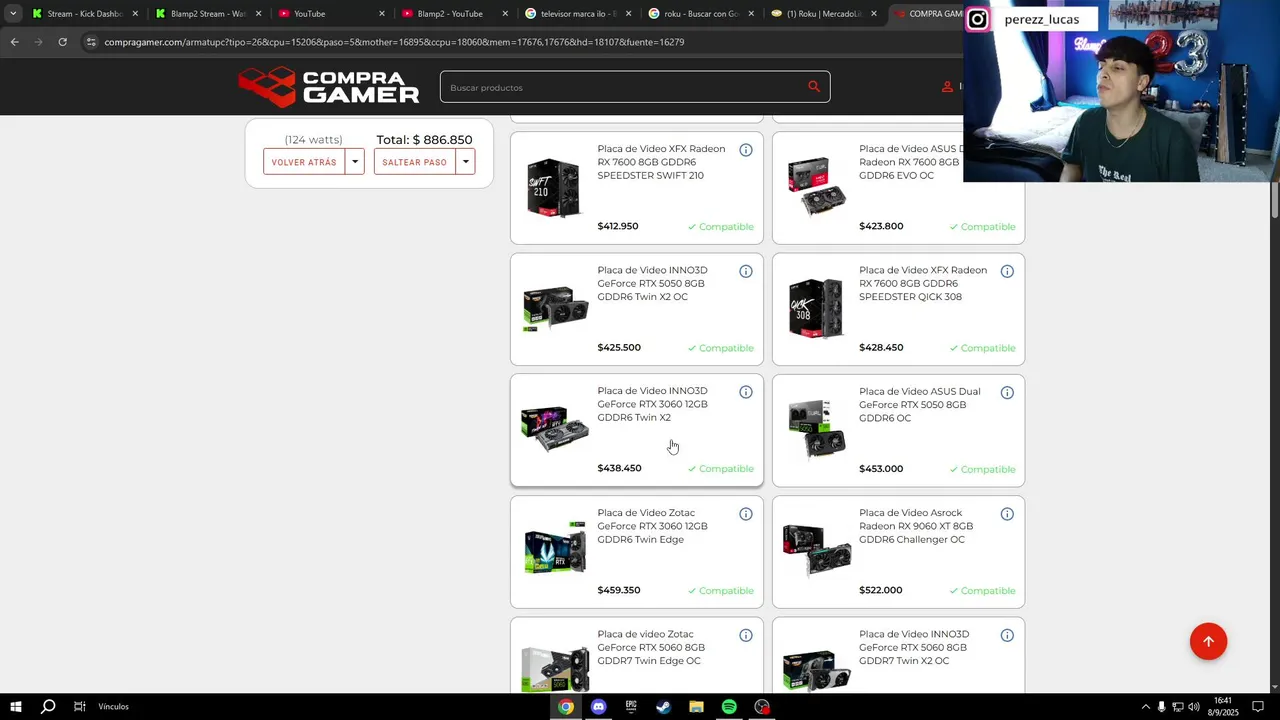1280x720 pixels.
Task: Show info for Zotac RTX 3060 Twin Edge
Action: 746,514
